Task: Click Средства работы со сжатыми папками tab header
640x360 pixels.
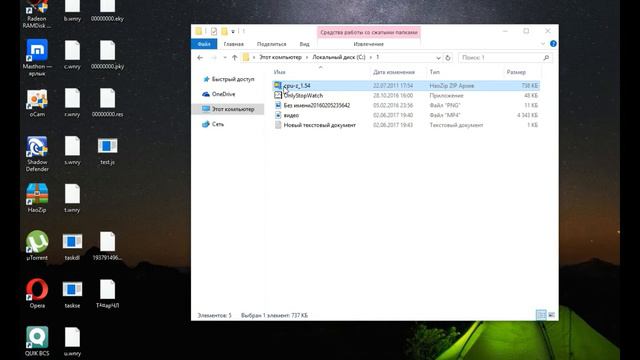Action: pyautogui.click(x=369, y=32)
